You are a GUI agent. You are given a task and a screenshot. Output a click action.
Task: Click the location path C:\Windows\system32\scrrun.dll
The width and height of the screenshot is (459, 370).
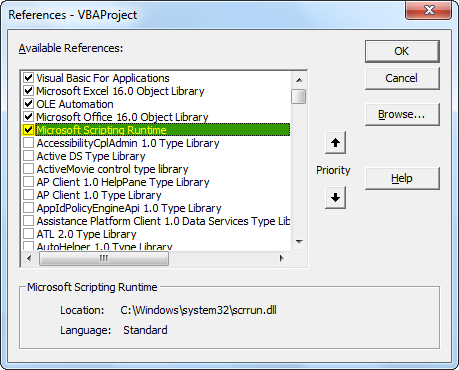tap(198, 310)
